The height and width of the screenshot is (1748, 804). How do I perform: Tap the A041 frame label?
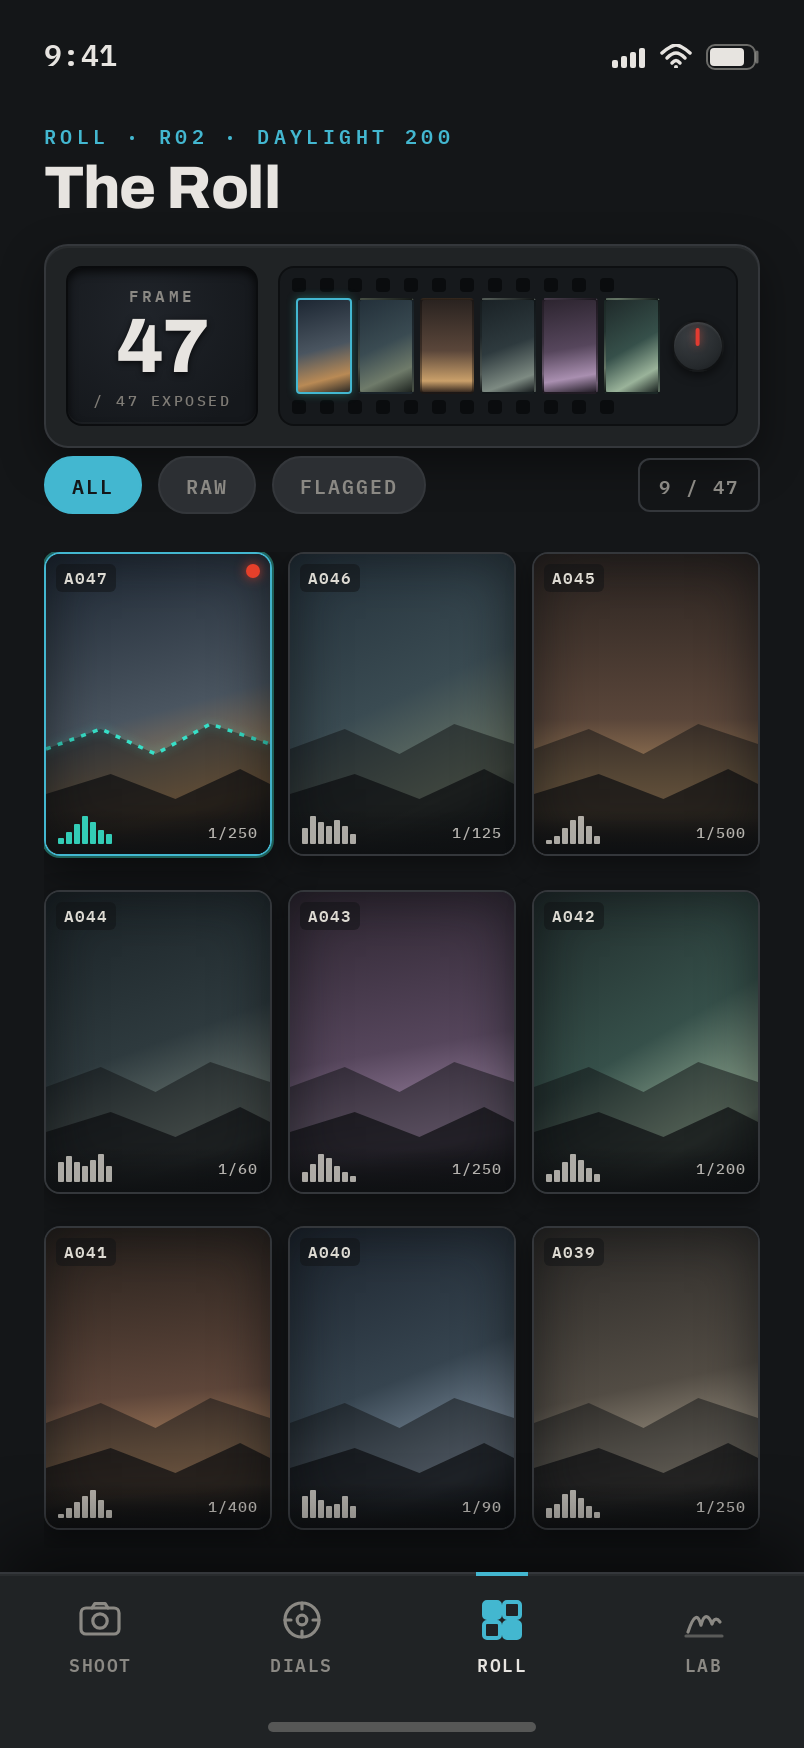tap(86, 1253)
